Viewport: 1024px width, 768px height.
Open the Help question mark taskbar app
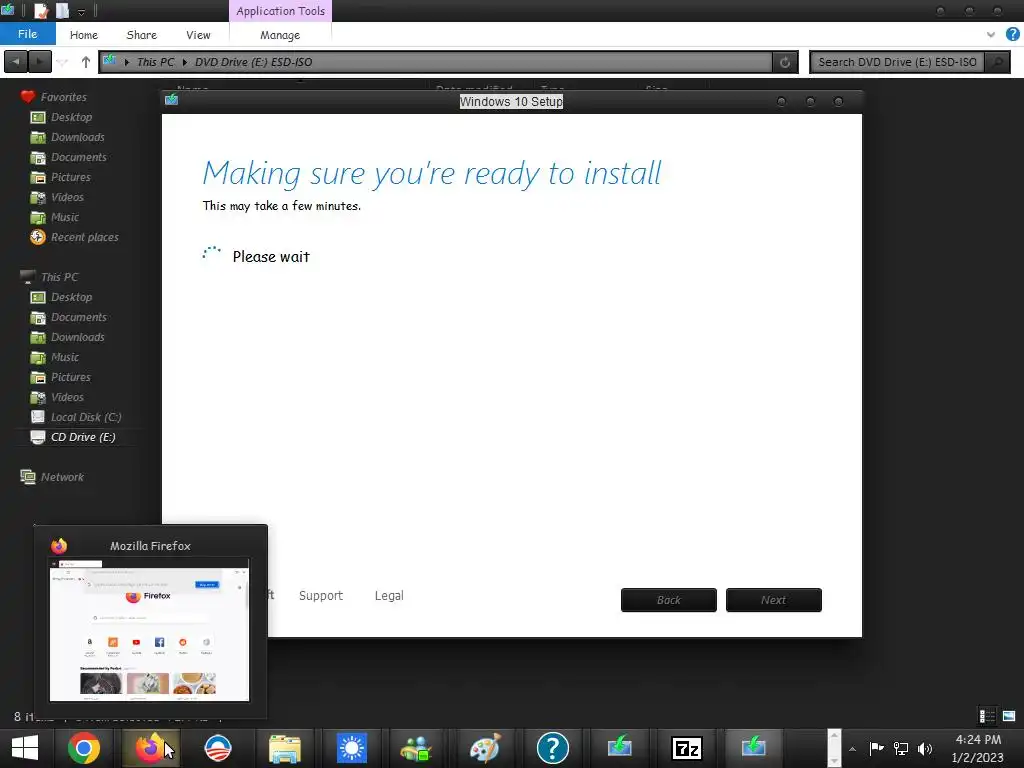tap(552, 748)
